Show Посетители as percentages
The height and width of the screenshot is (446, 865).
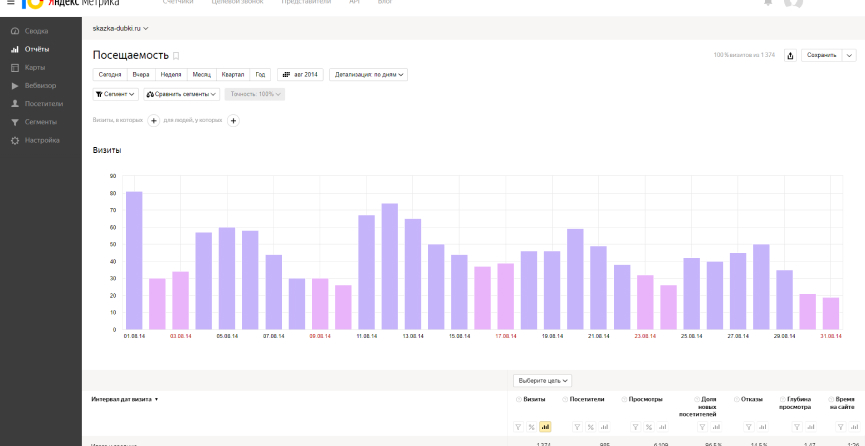pos(591,427)
